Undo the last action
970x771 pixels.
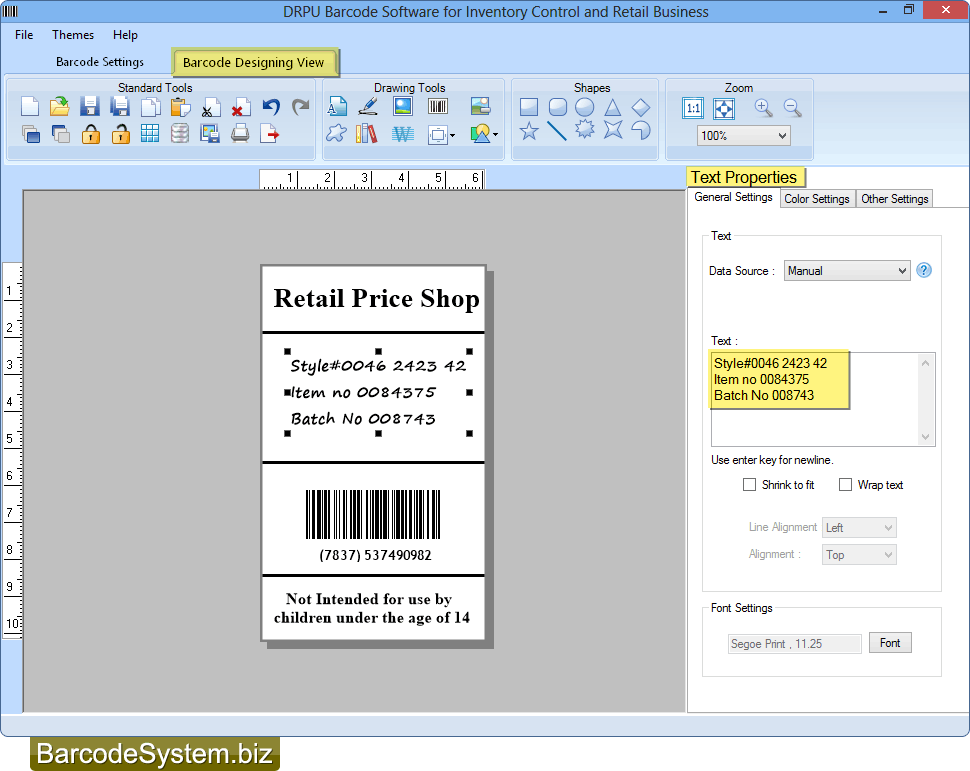coord(271,106)
